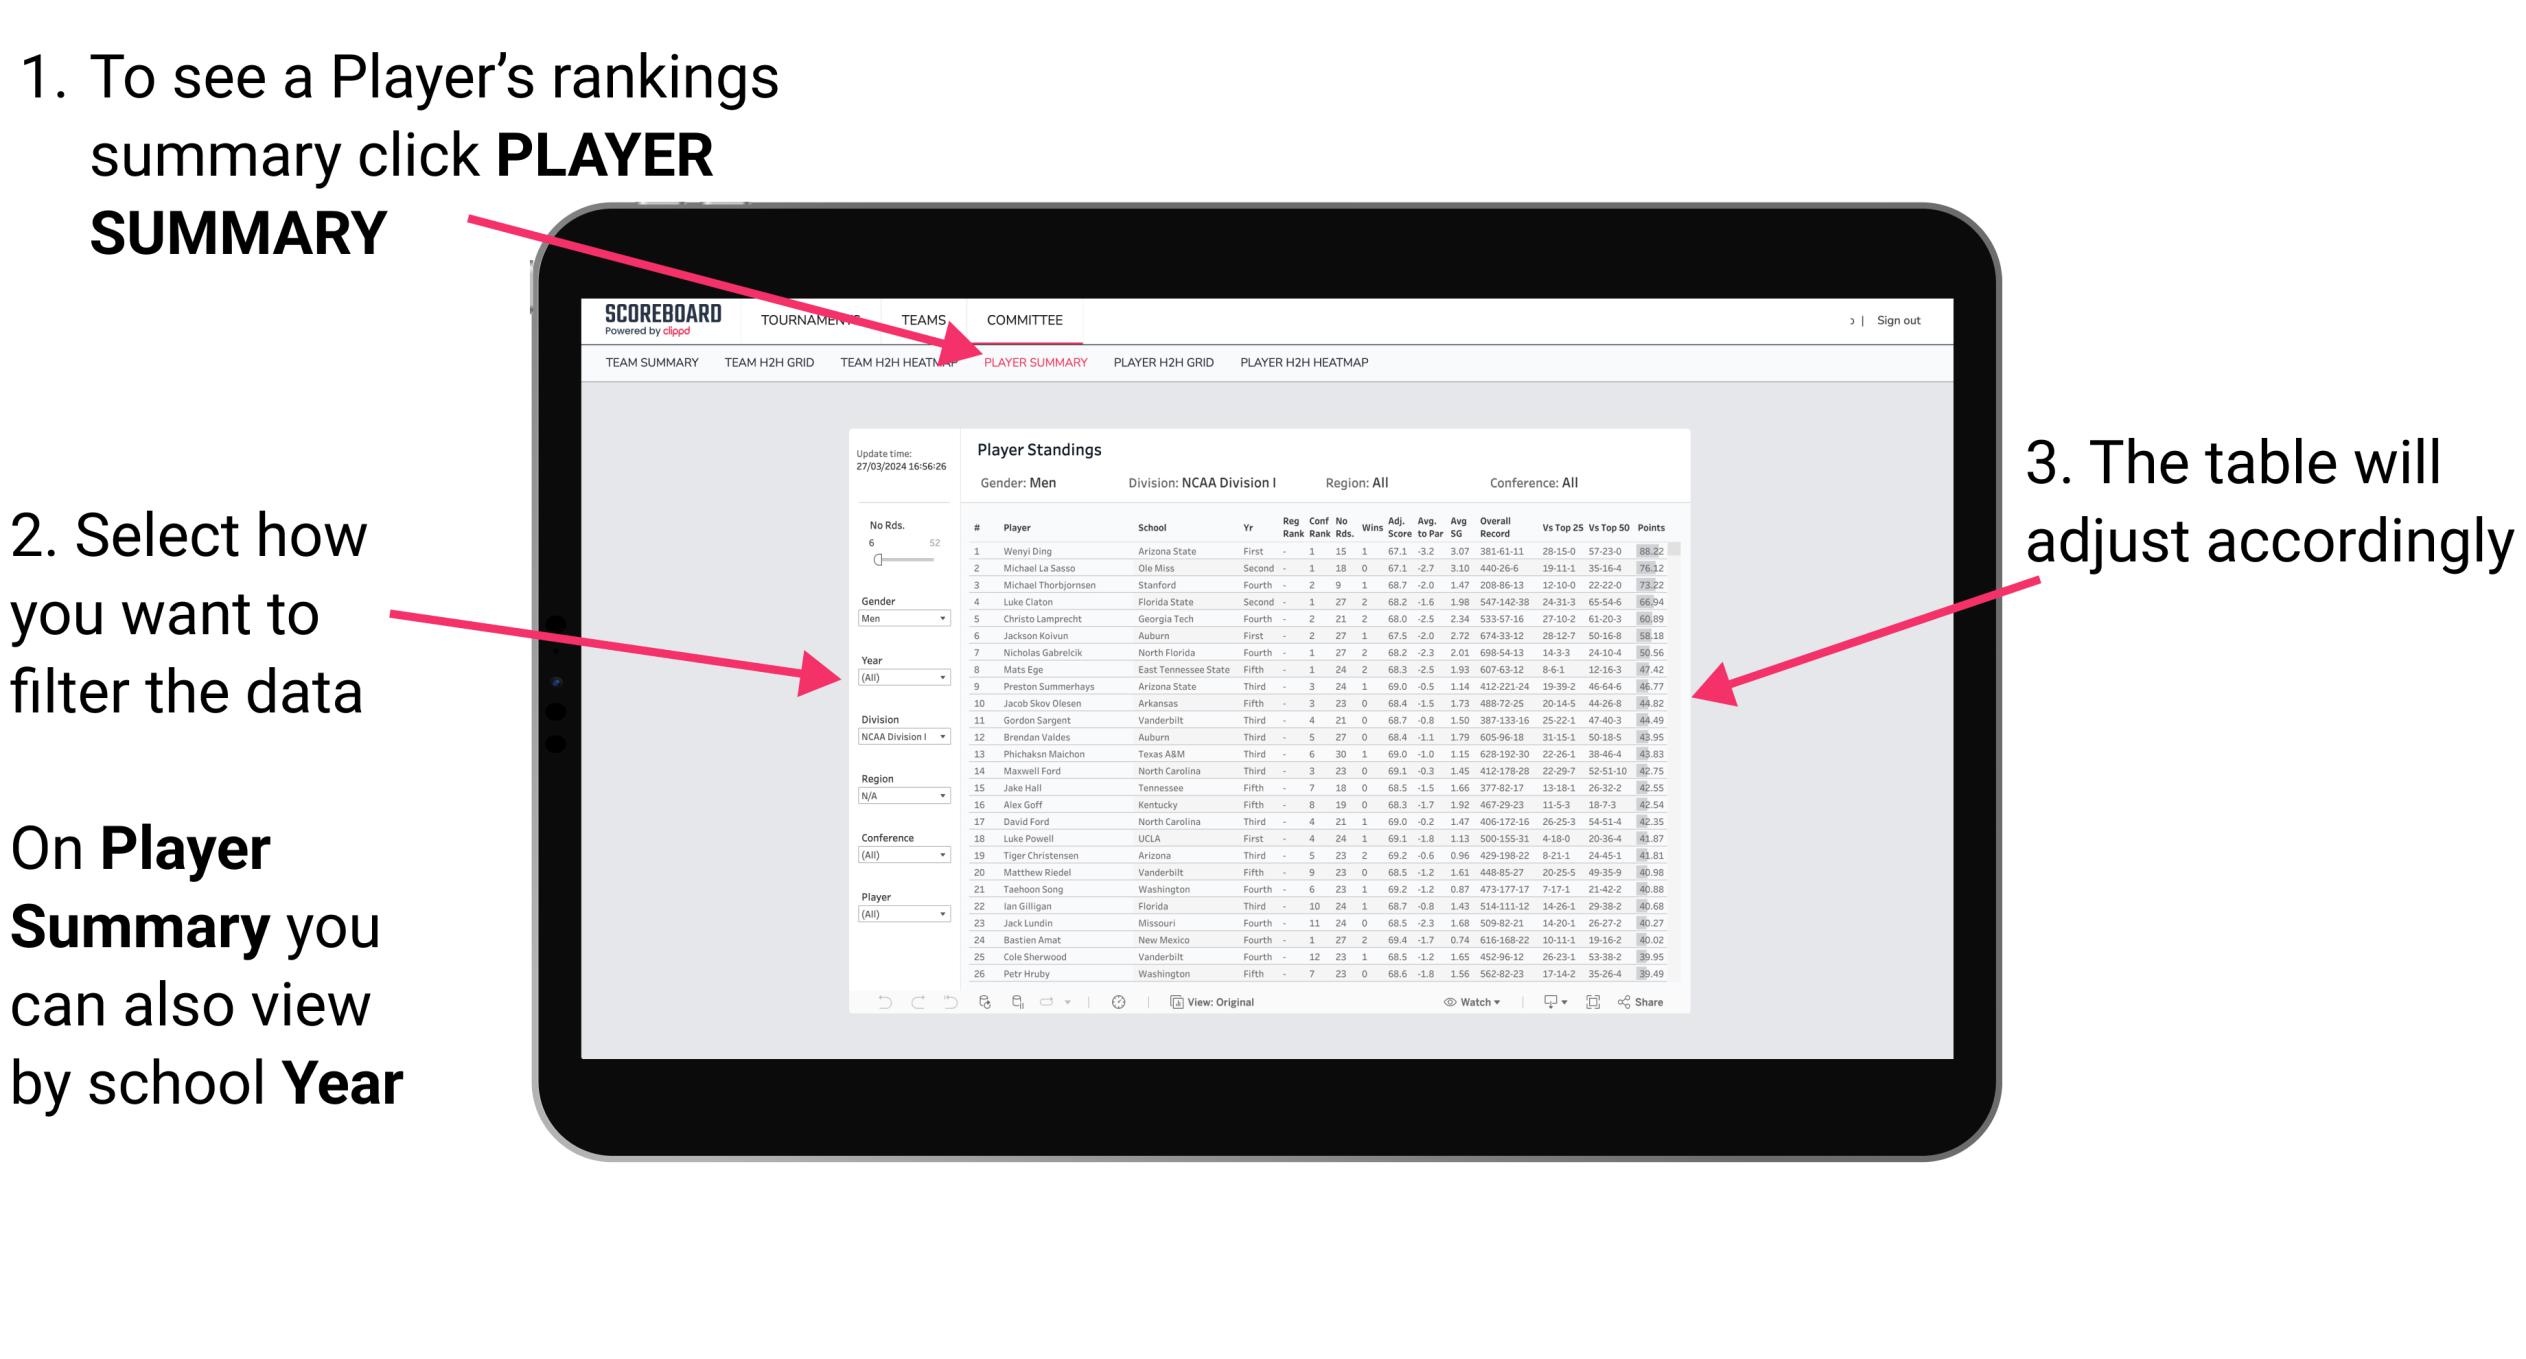Drag the No Rds. range slider

click(x=877, y=559)
